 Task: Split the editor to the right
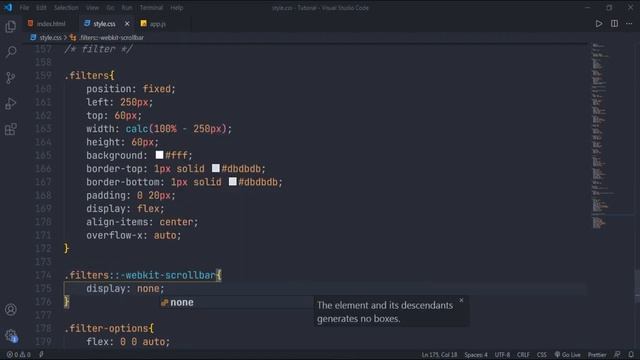coord(614,24)
